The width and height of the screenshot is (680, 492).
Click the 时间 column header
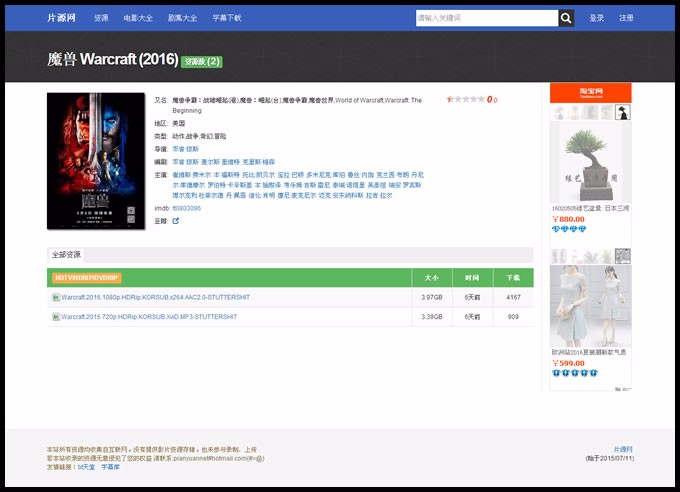pyautogui.click(x=472, y=278)
